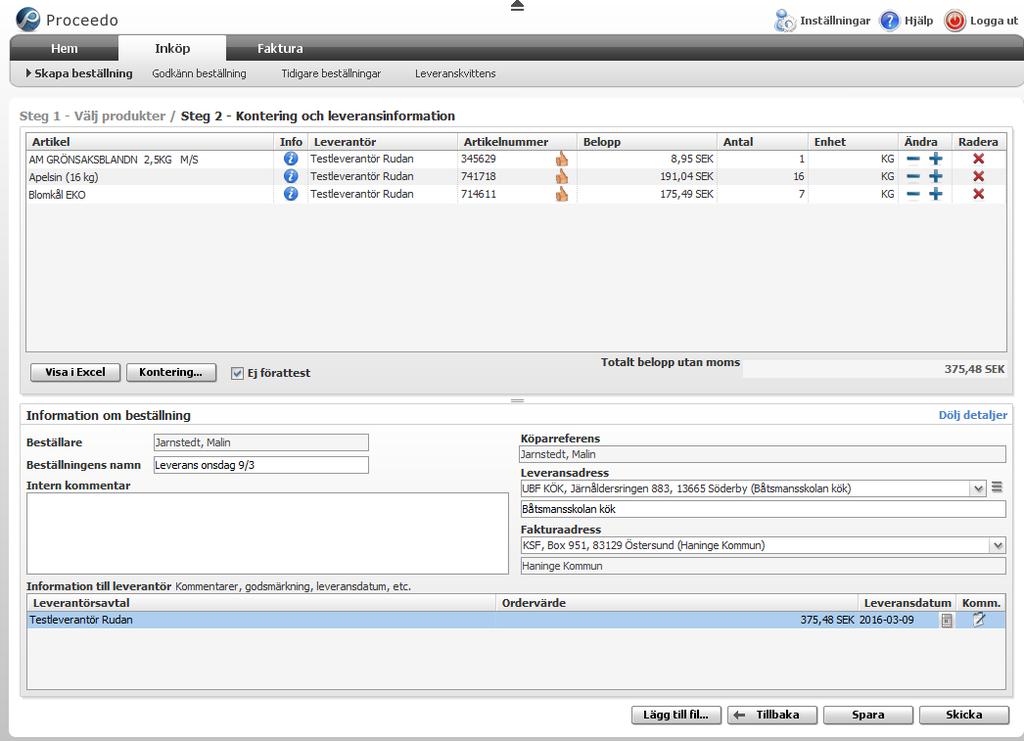This screenshot has width=1024, height=741.
Task: Go back with Tillbaka button
Action: point(772,715)
